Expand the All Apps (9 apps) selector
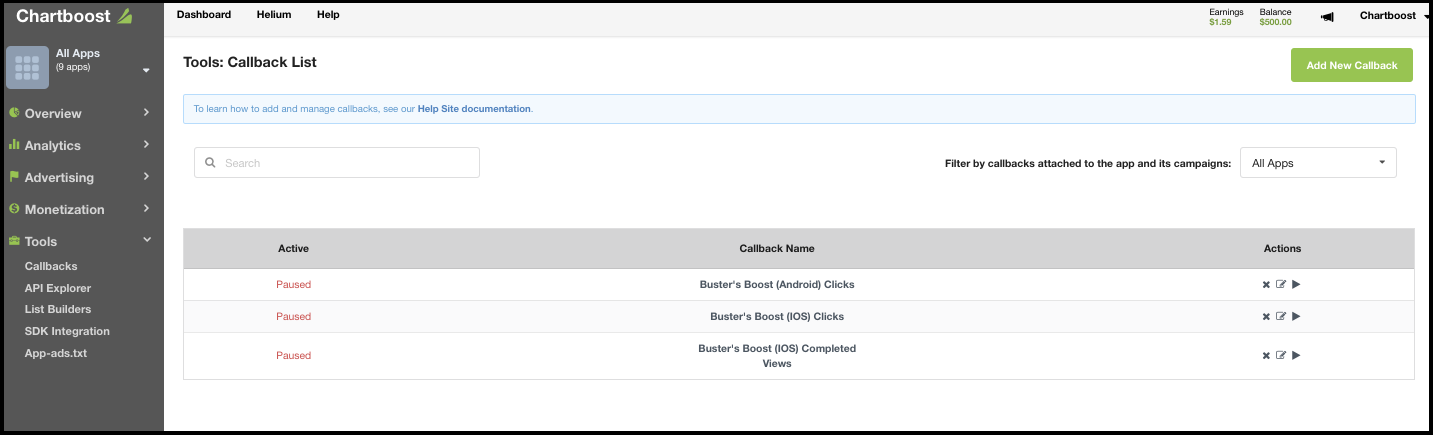The image size is (1433, 435). click(x=146, y=71)
